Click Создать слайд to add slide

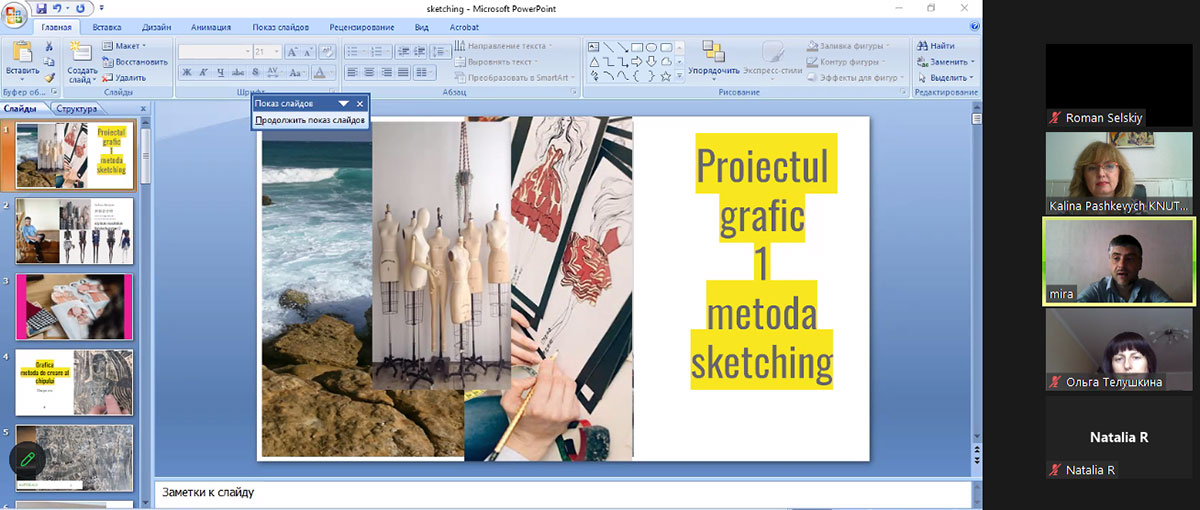click(x=82, y=62)
